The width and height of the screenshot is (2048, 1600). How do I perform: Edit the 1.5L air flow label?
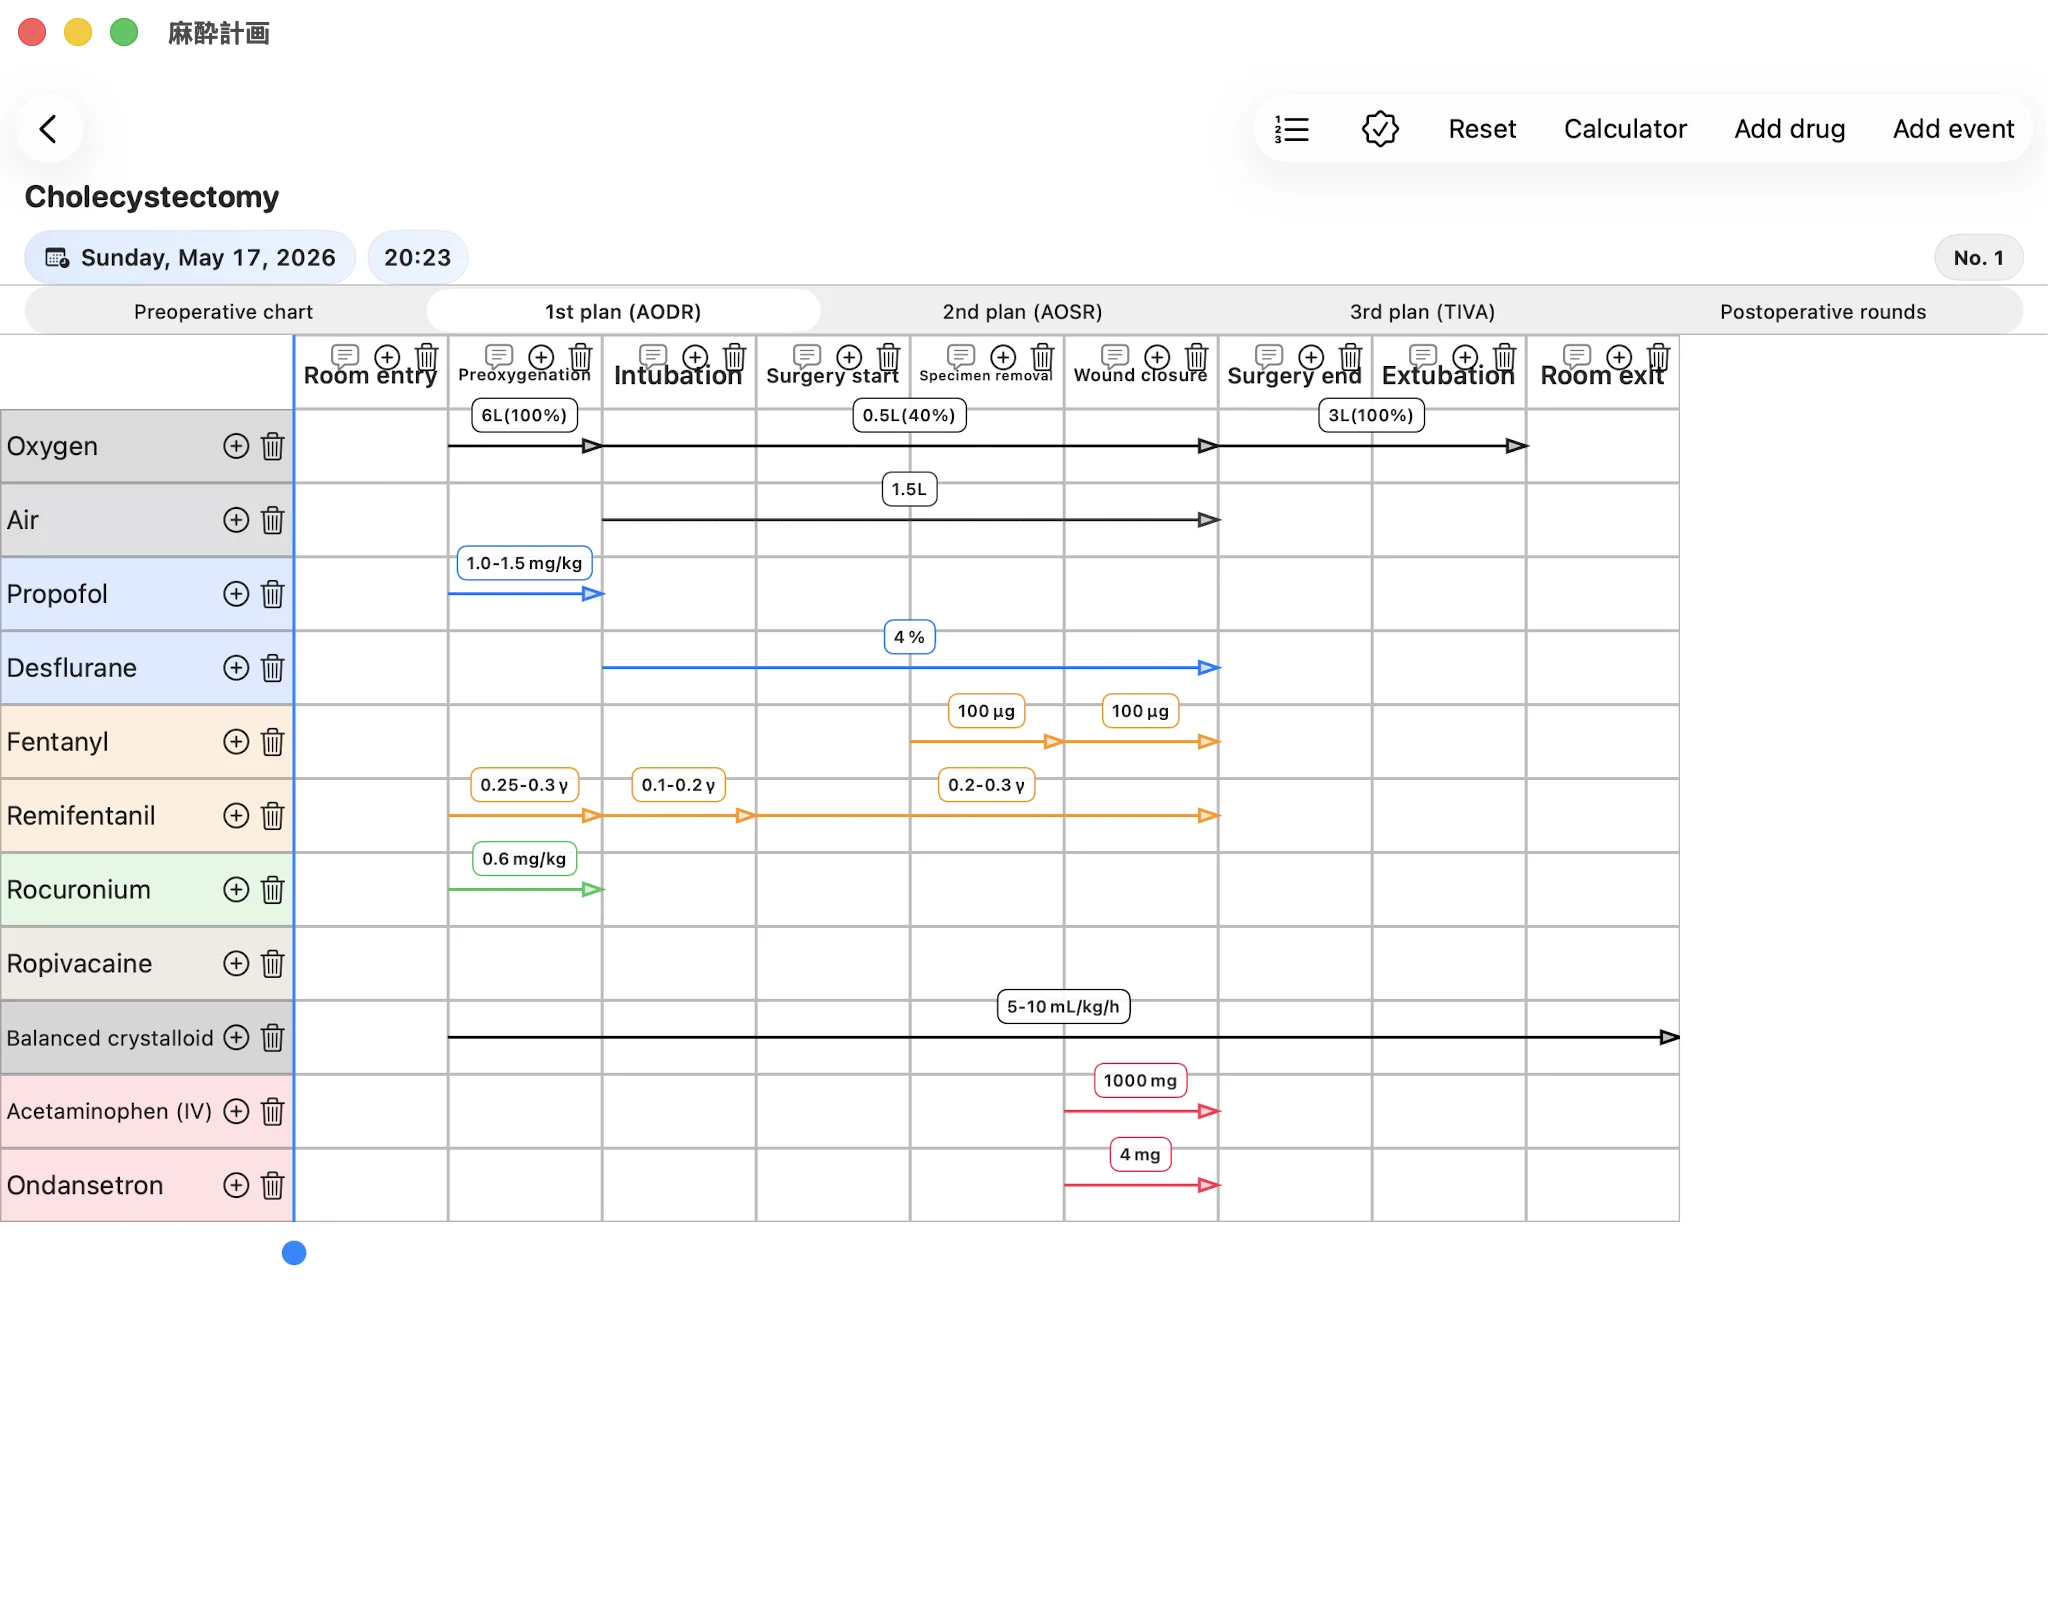pos(909,489)
